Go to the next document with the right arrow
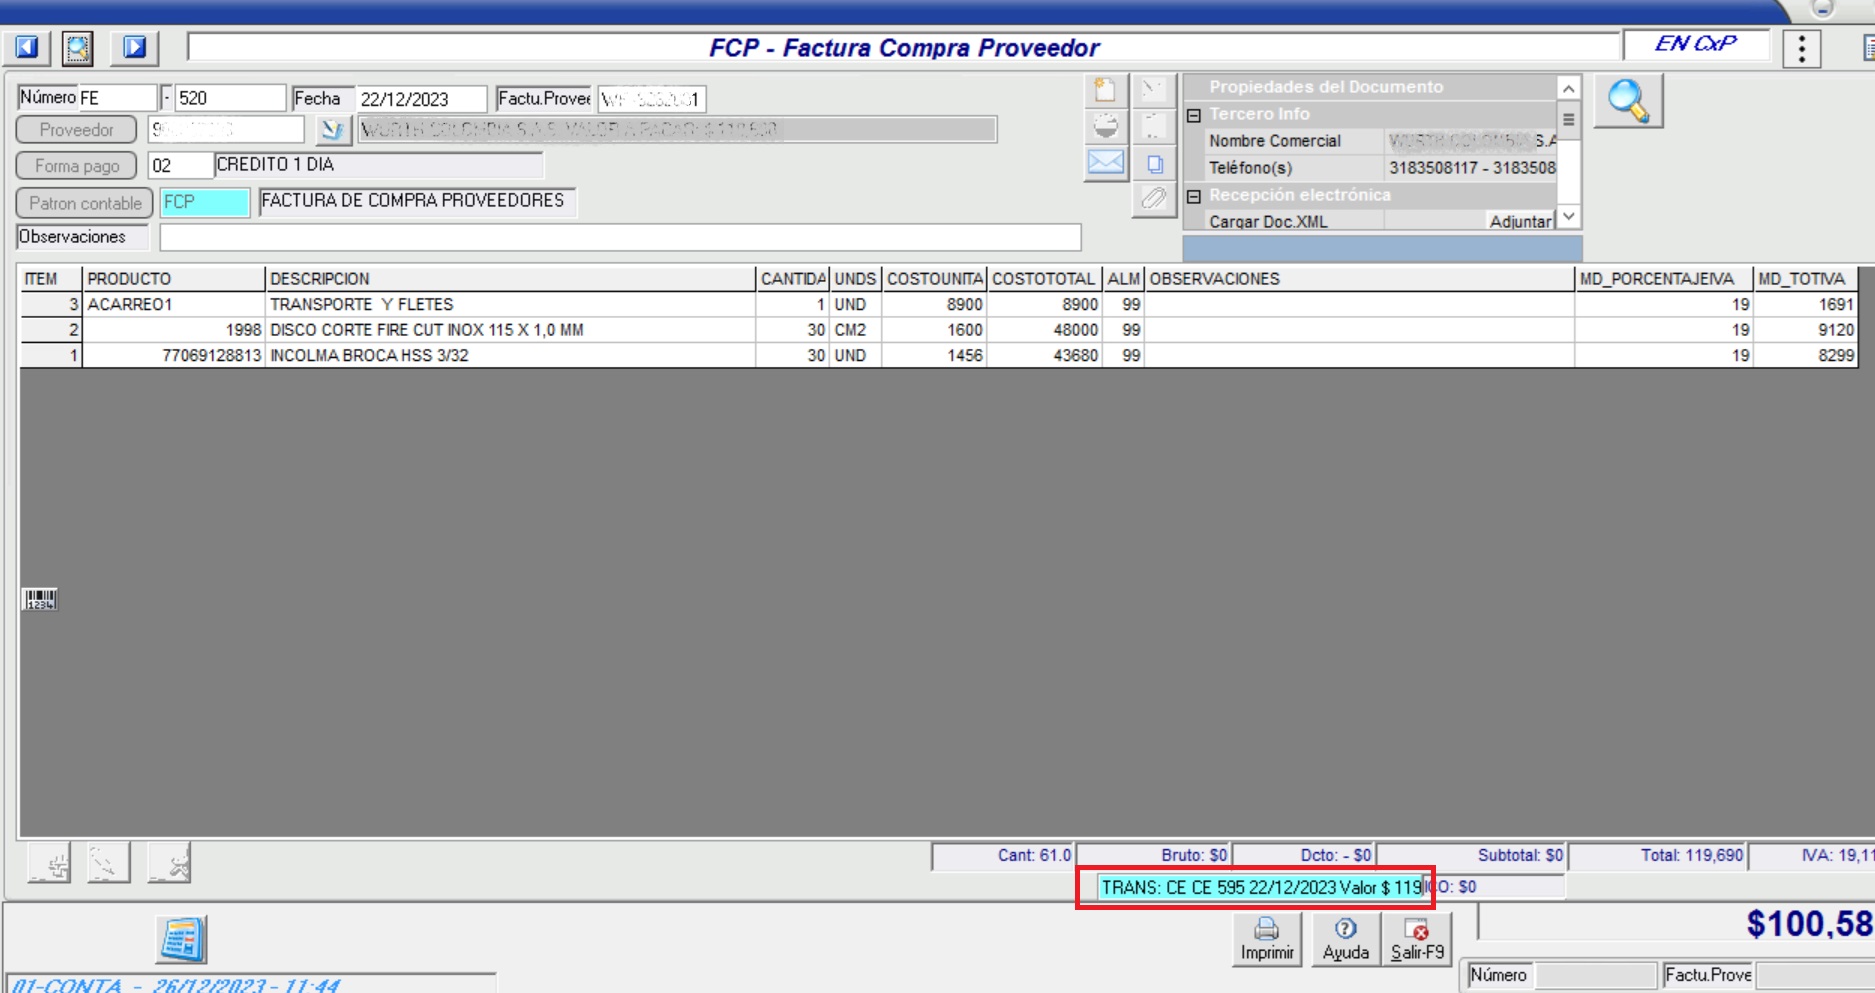The width and height of the screenshot is (1875, 993). 134,47
